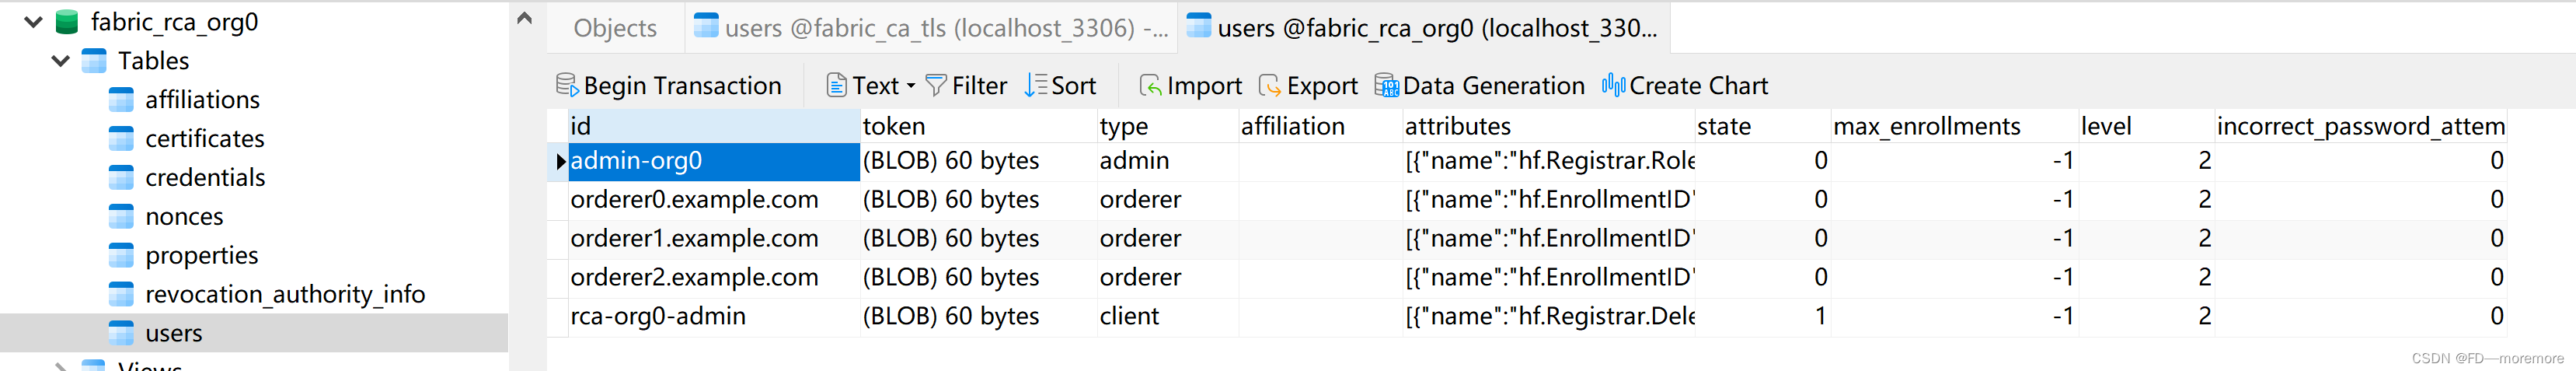This screenshot has height=371, width=2576.
Task: Click the Filter funnel icon
Action: 936,86
